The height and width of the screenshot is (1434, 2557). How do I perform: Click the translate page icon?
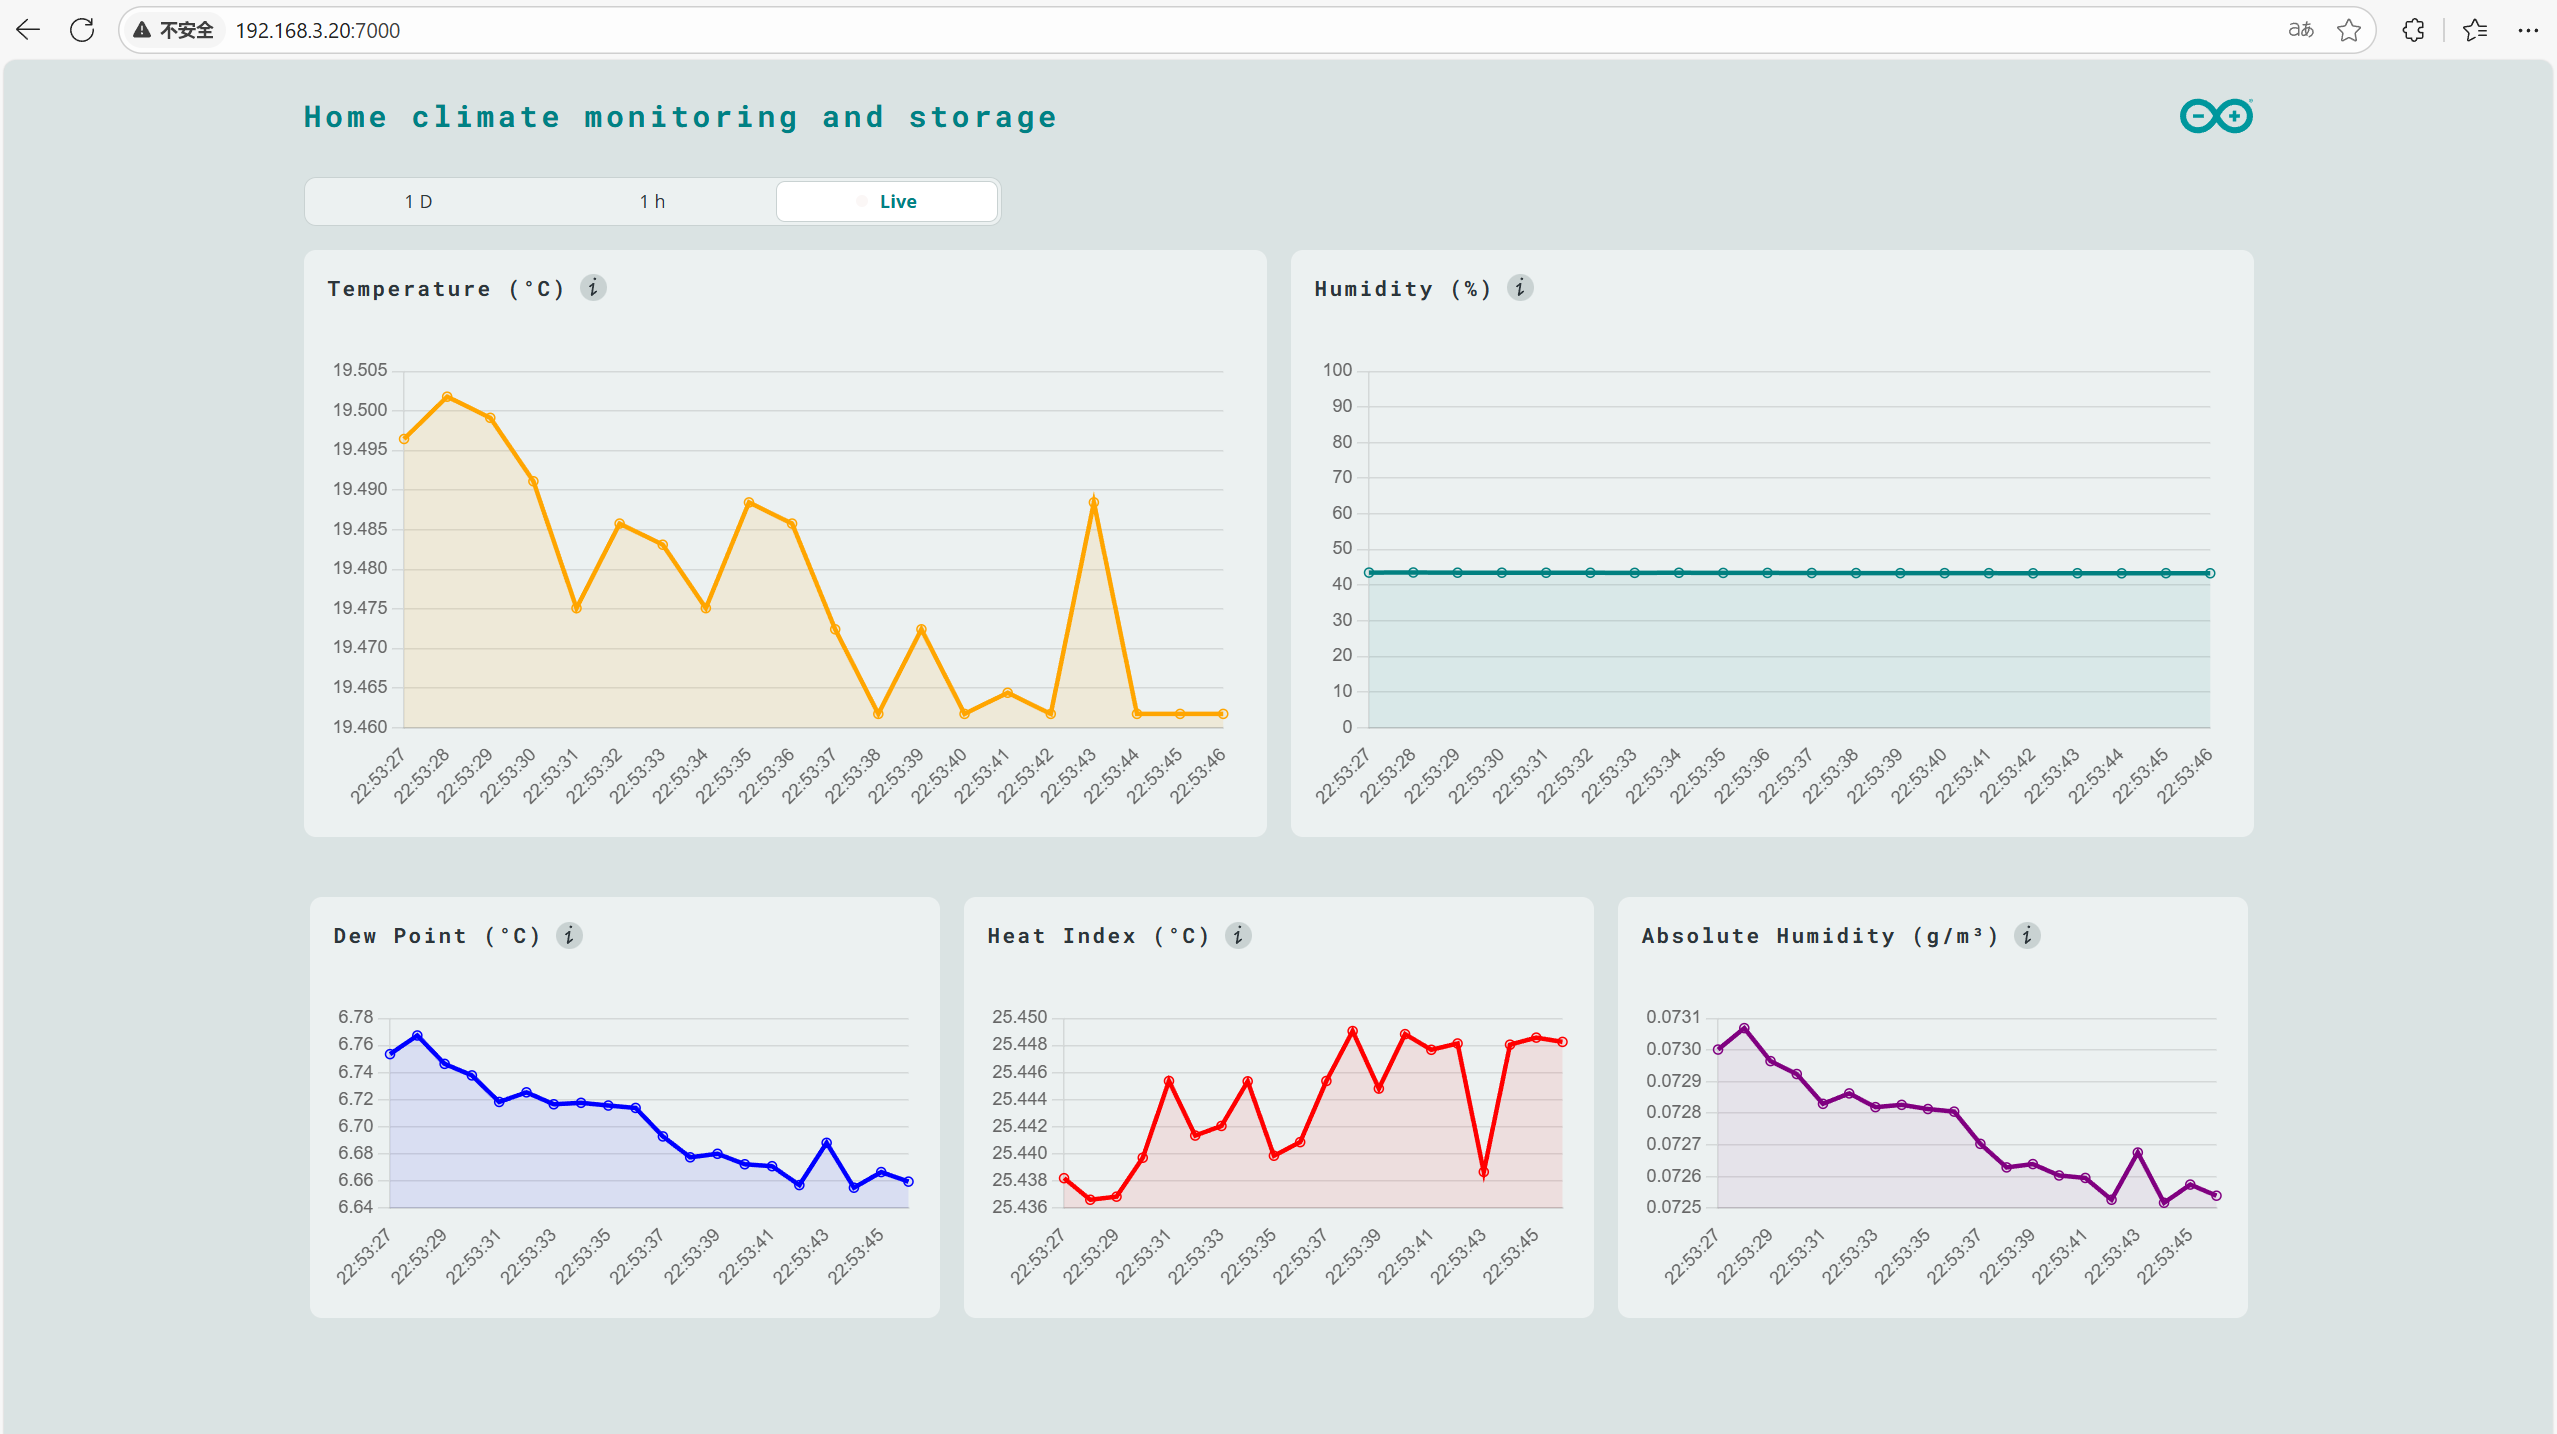[x=2300, y=30]
